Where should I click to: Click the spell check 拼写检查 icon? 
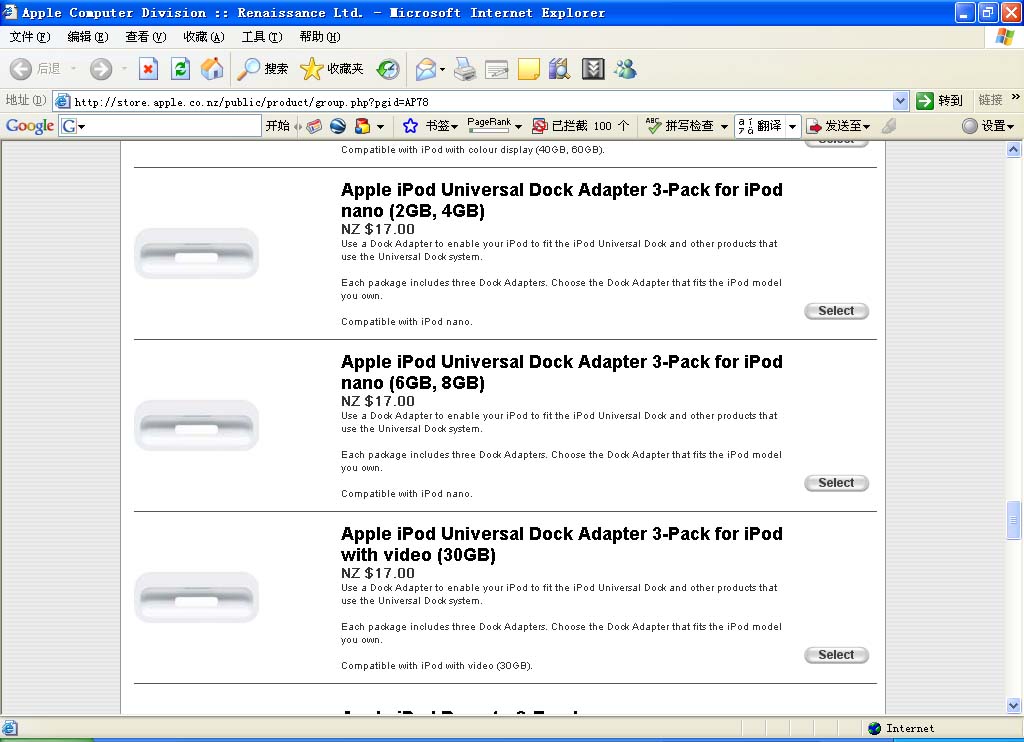[653, 125]
